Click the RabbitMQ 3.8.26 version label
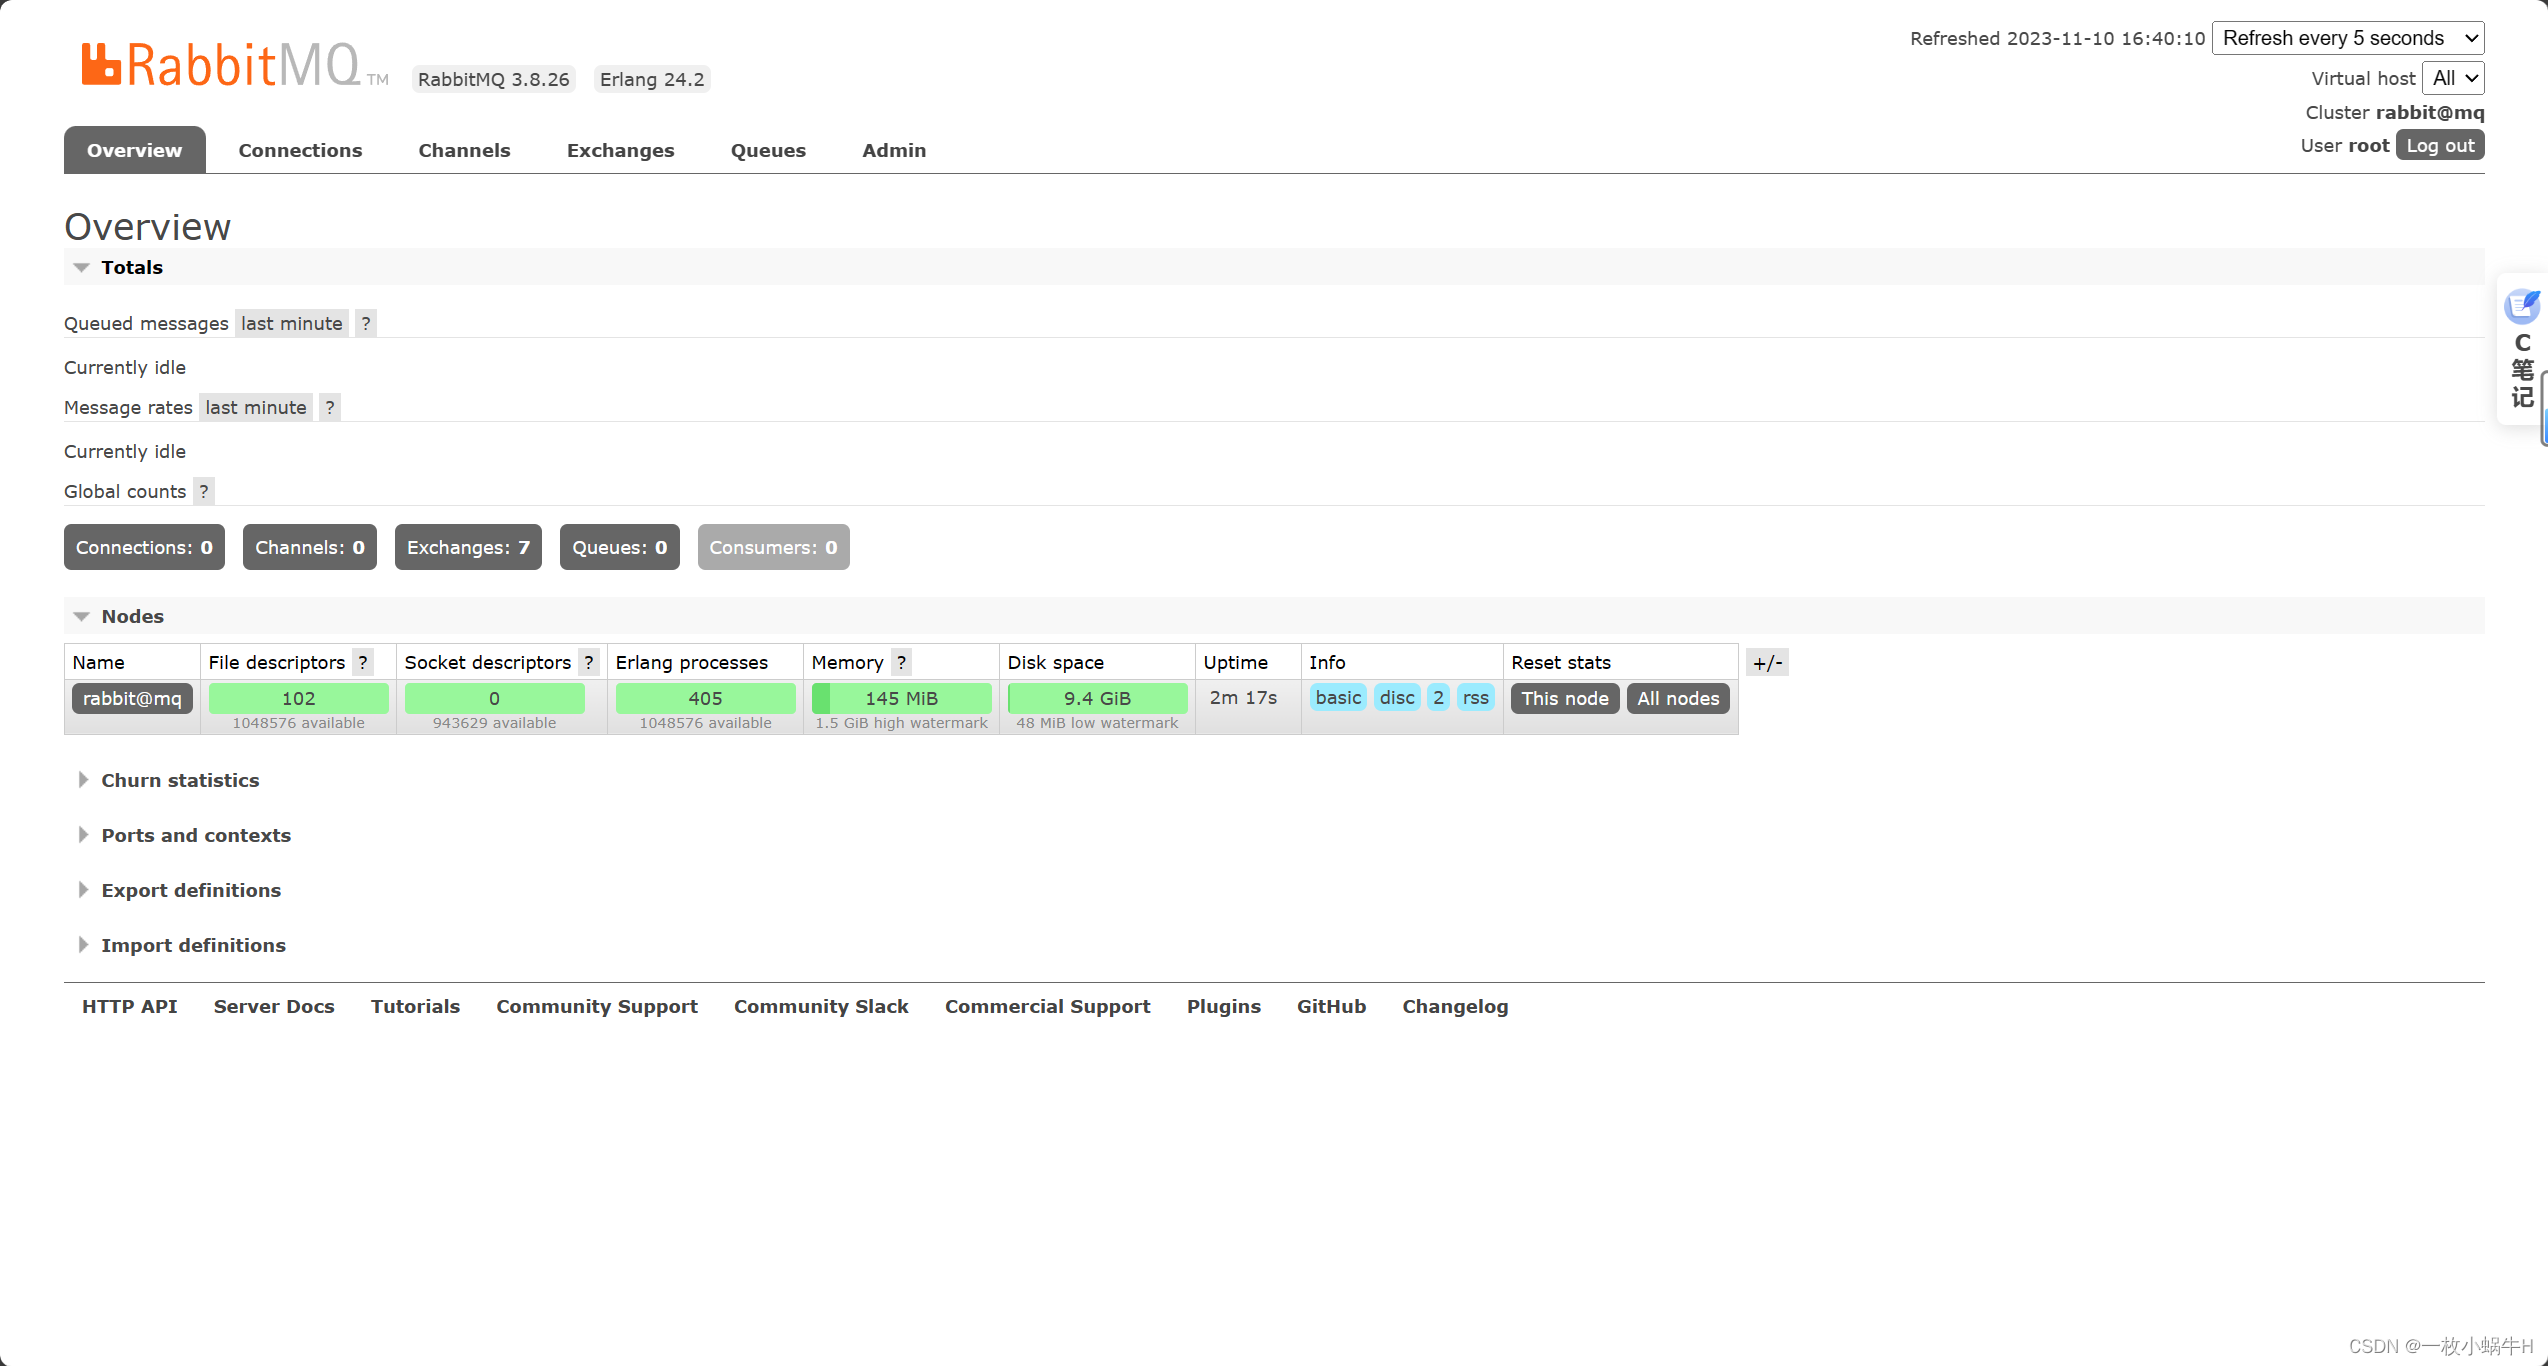This screenshot has width=2548, height=1366. [x=494, y=79]
